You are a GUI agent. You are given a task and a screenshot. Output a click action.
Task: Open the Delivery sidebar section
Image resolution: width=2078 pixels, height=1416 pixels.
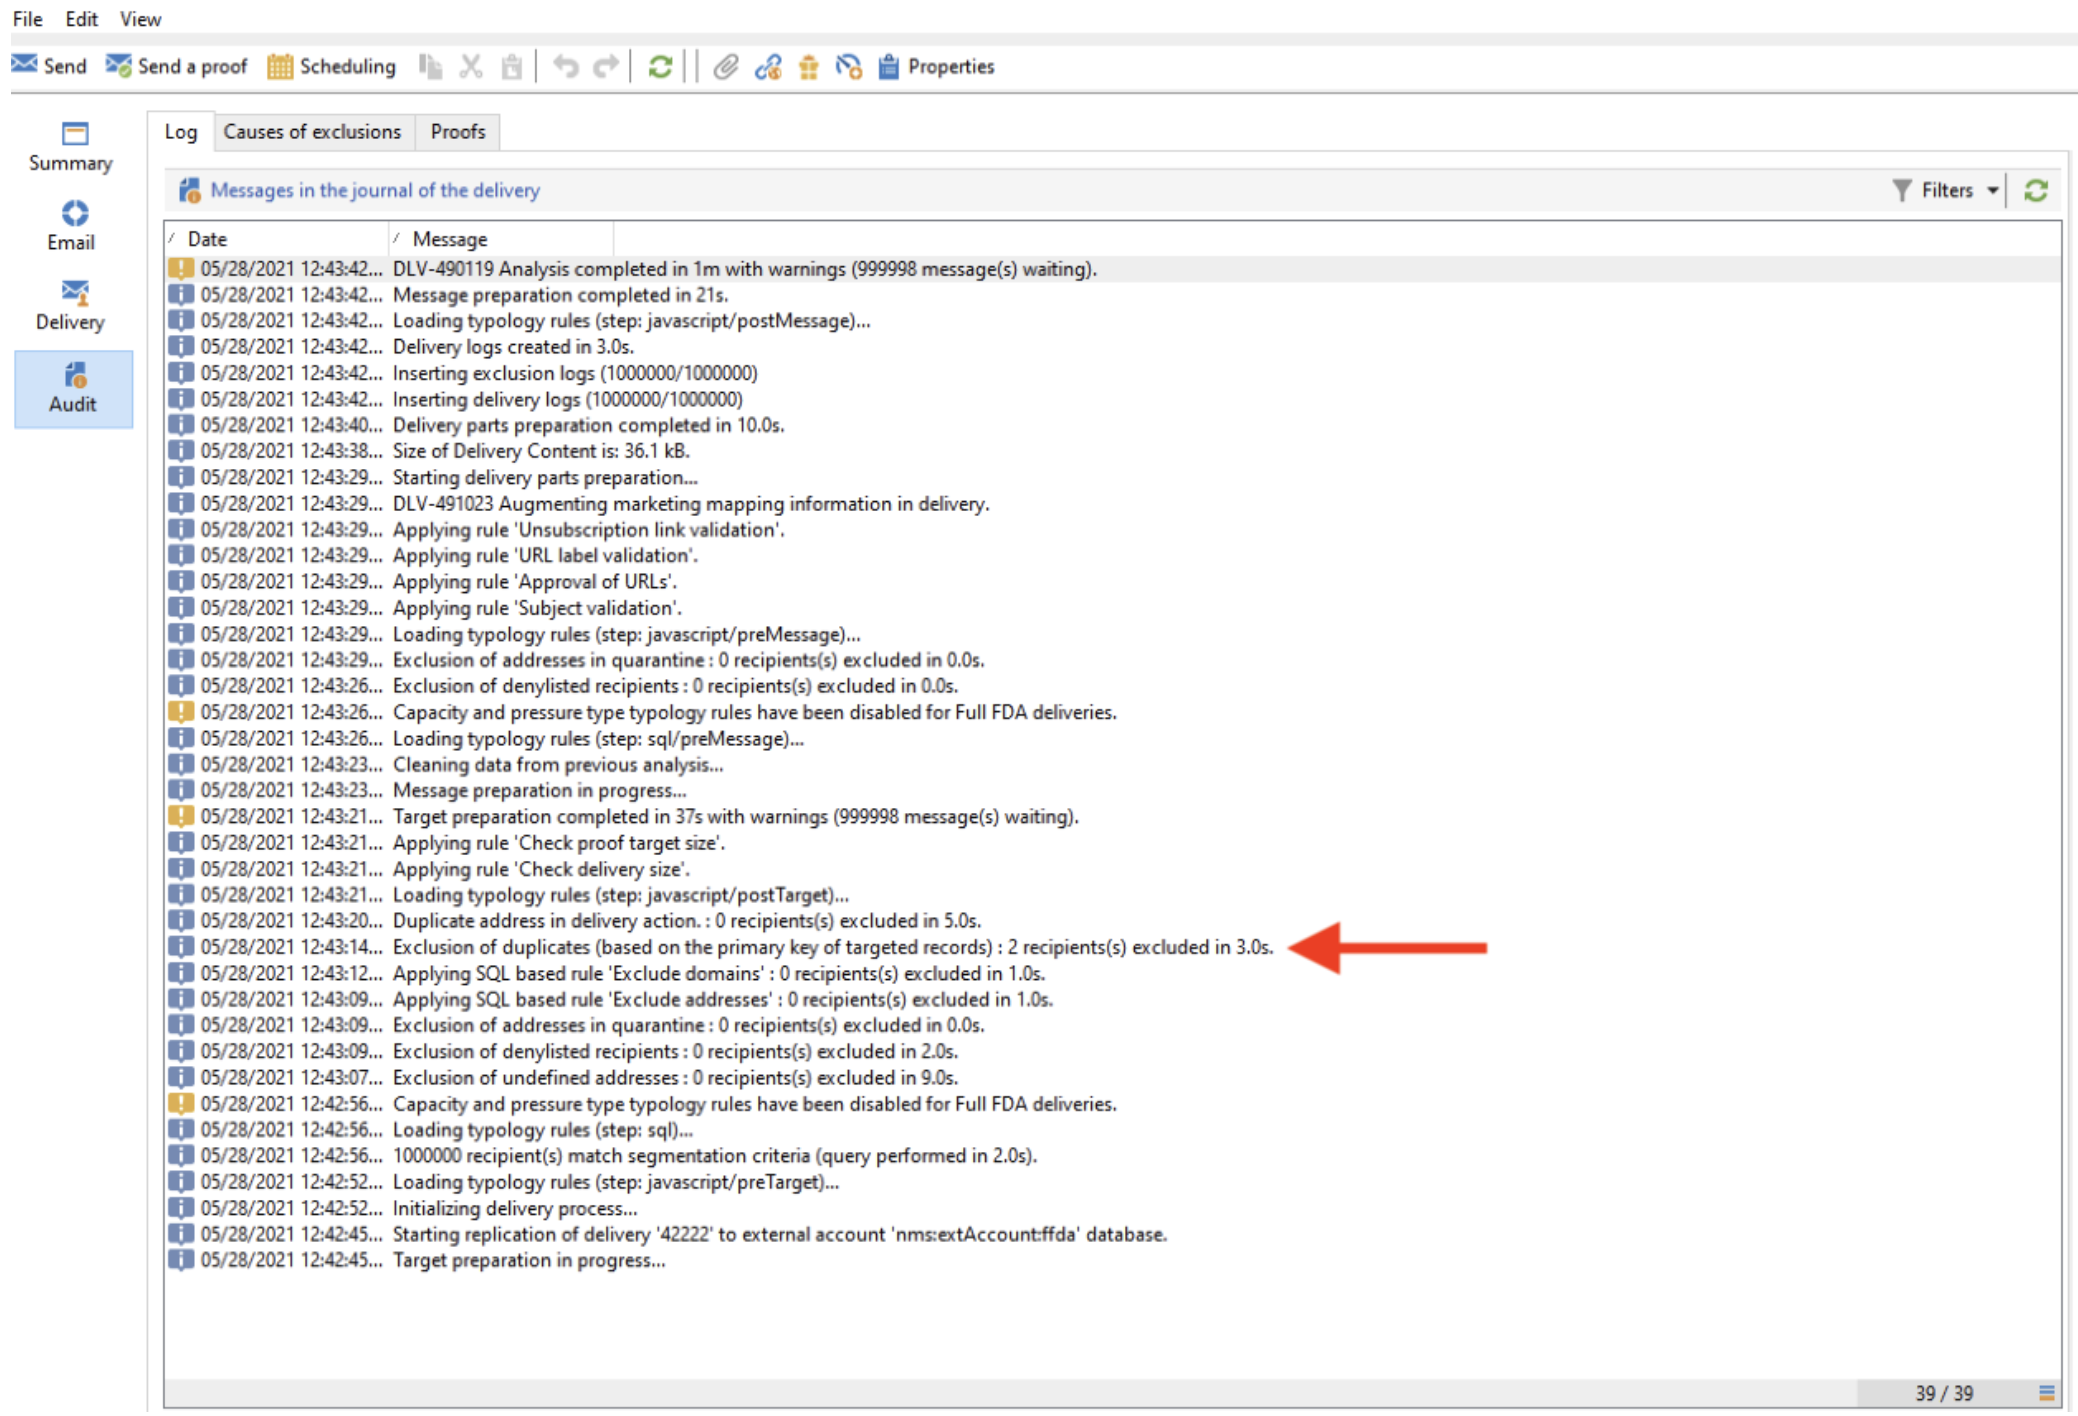(x=70, y=305)
